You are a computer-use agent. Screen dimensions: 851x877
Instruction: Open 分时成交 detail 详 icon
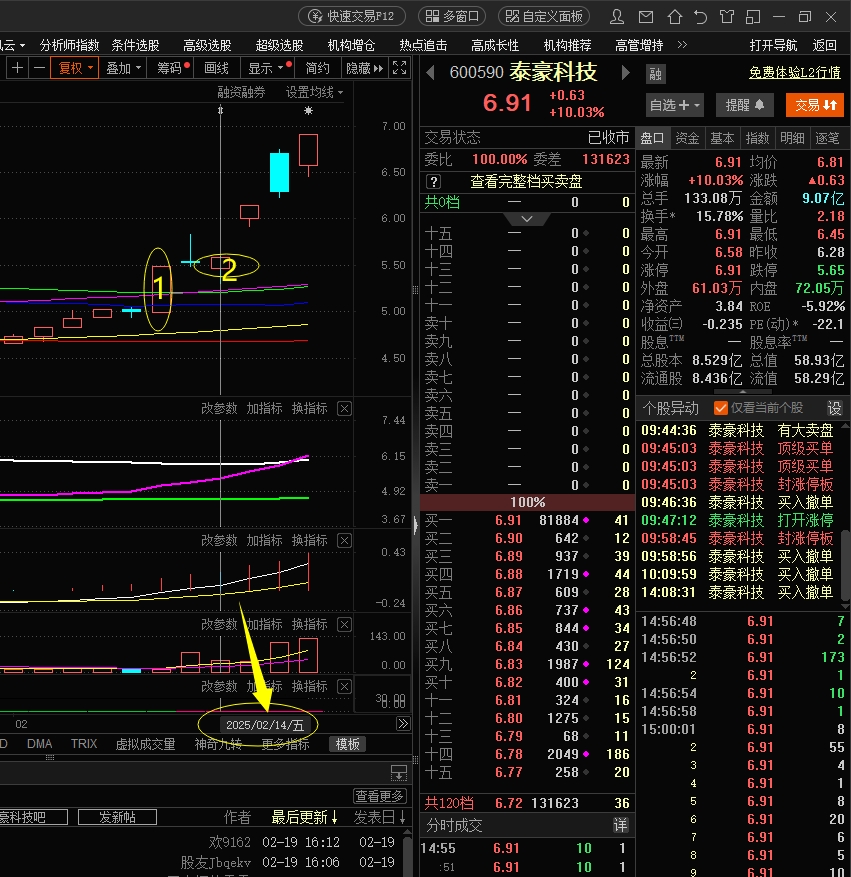[x=621, y=826]
